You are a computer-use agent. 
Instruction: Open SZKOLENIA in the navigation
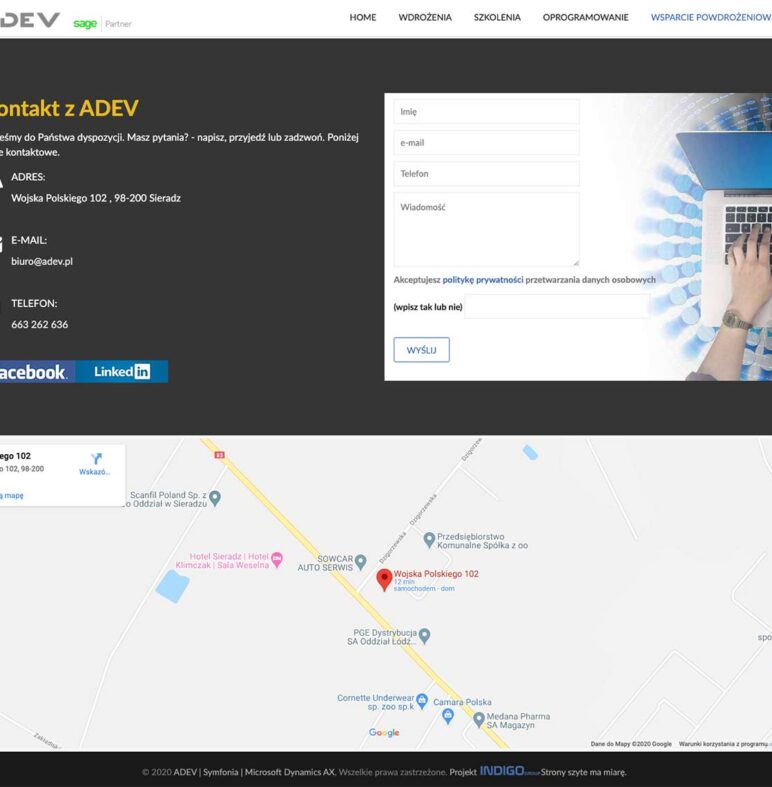497,17
